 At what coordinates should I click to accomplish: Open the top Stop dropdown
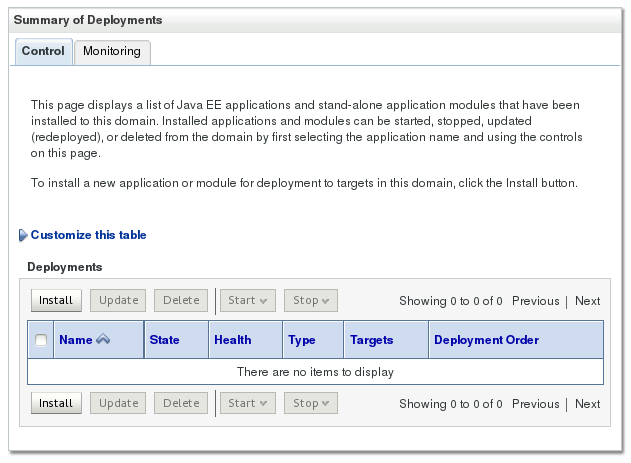(x=311, y=300)
